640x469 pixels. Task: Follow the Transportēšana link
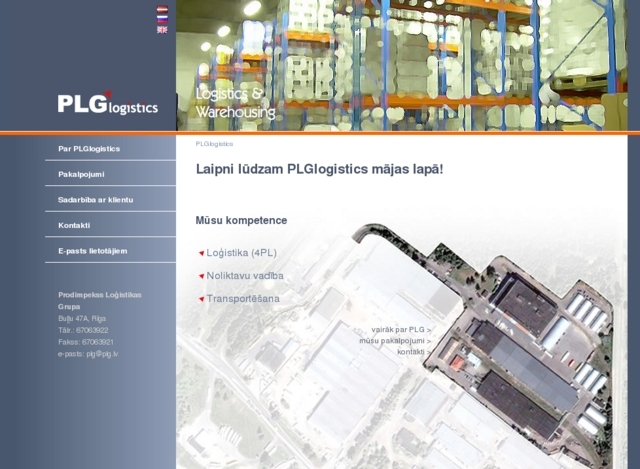coord(243,299)
